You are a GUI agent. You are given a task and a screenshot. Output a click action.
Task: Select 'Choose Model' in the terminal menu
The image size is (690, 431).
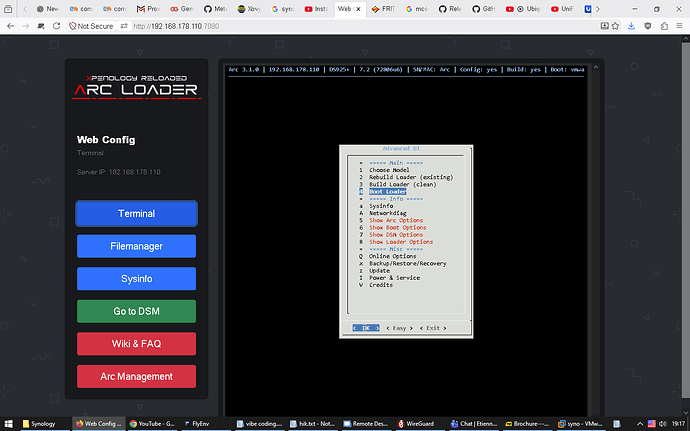[x=389, y=170]
